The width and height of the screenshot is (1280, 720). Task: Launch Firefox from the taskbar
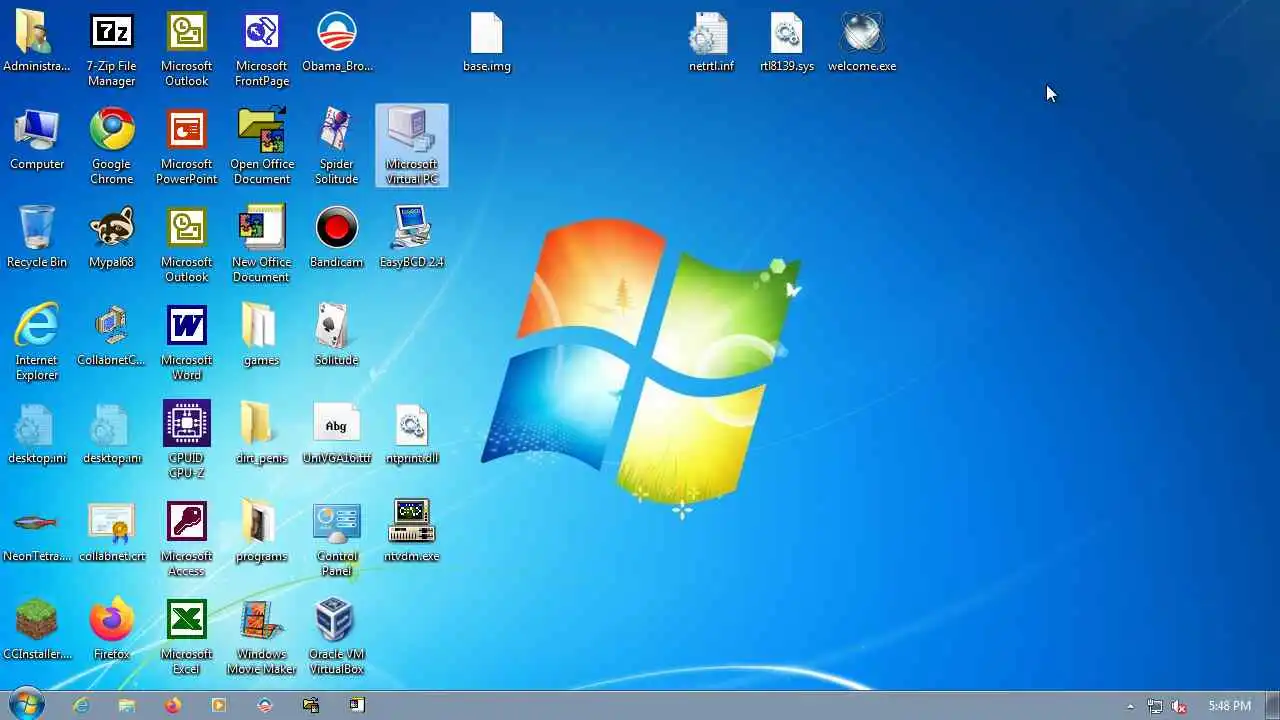coord(173,705)
